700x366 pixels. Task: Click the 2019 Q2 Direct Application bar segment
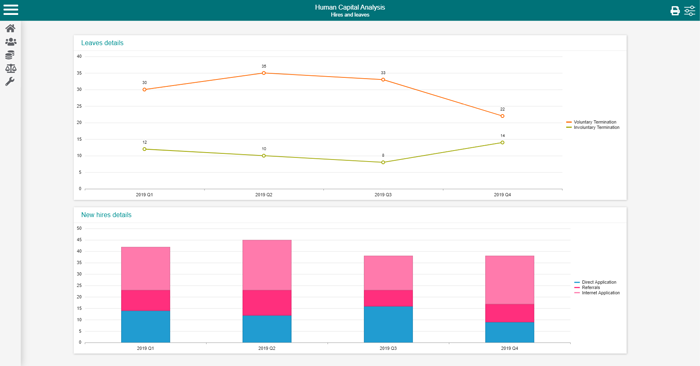tap(267, 329)
